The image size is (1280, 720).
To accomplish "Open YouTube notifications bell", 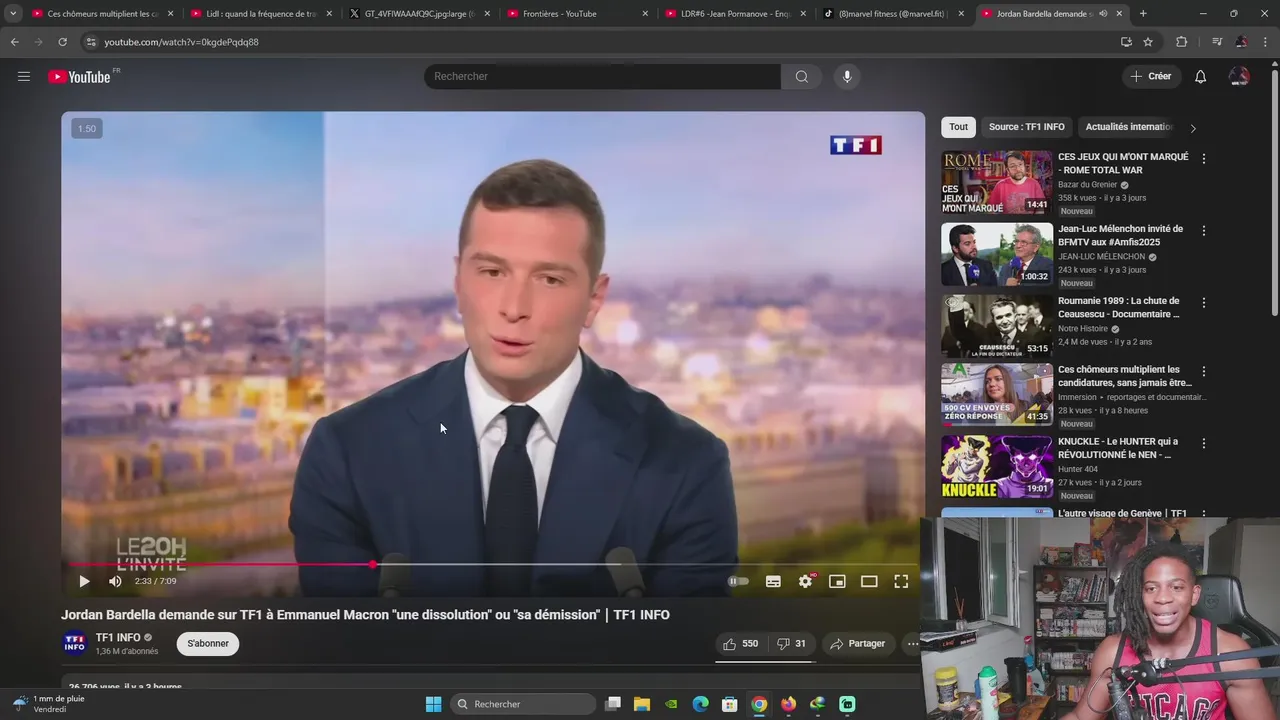I will (1200, 76).
